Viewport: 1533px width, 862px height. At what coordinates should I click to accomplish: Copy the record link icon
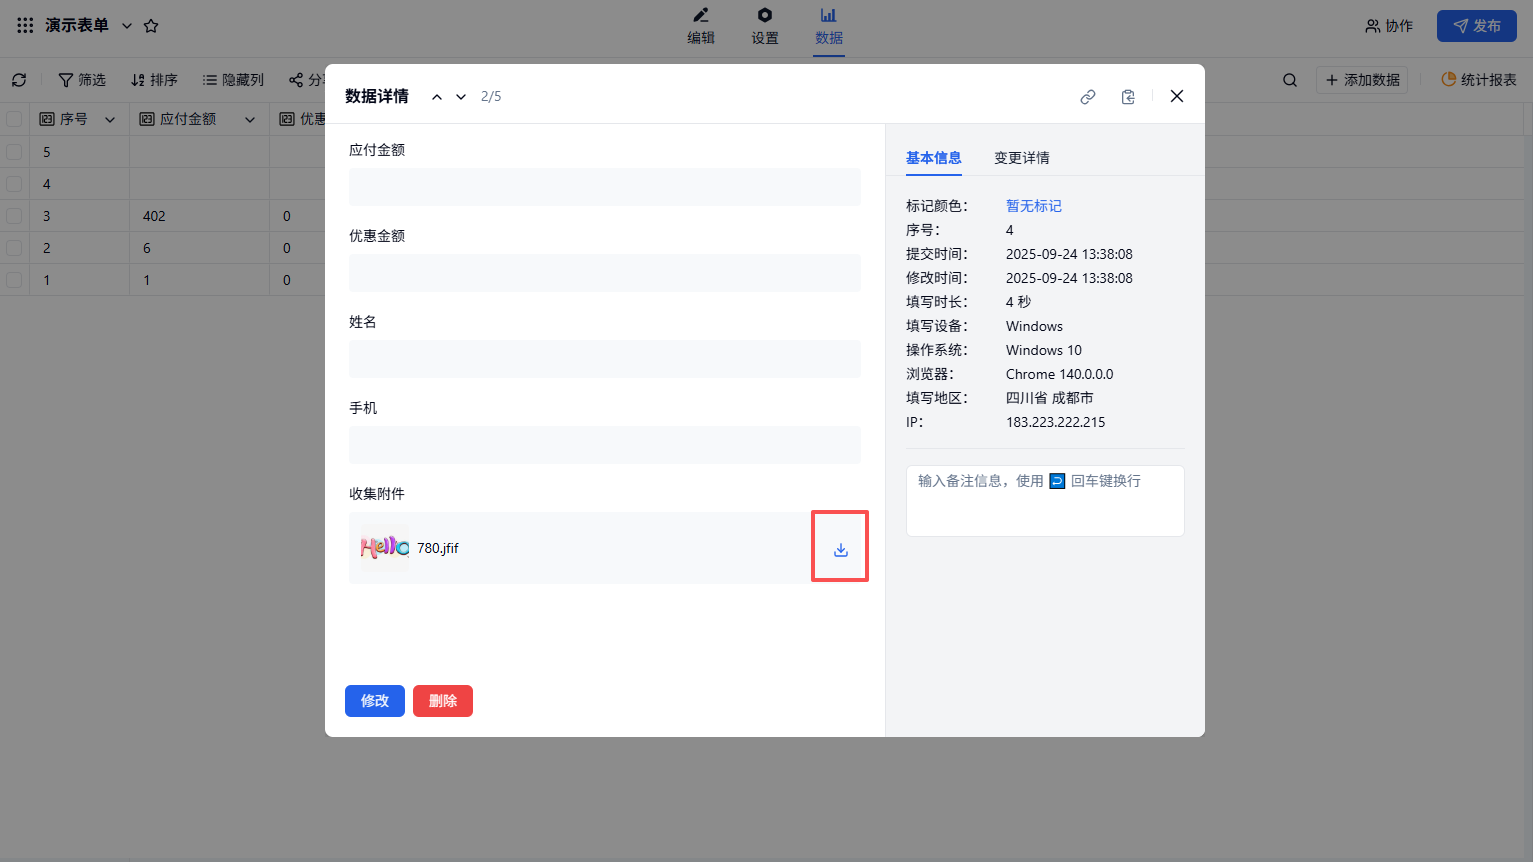tap(1088, 97)
